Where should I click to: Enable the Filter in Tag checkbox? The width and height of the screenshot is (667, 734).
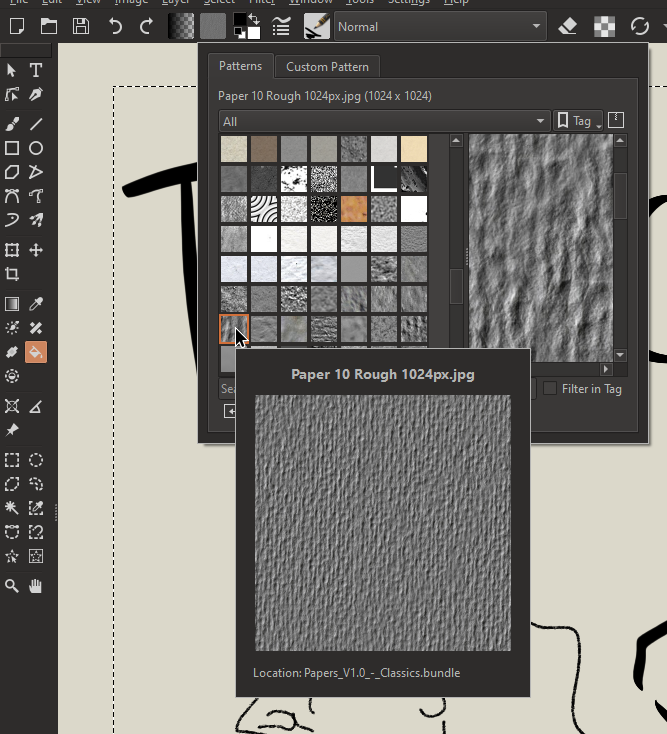pyautogui.click(x=549, y=388)
